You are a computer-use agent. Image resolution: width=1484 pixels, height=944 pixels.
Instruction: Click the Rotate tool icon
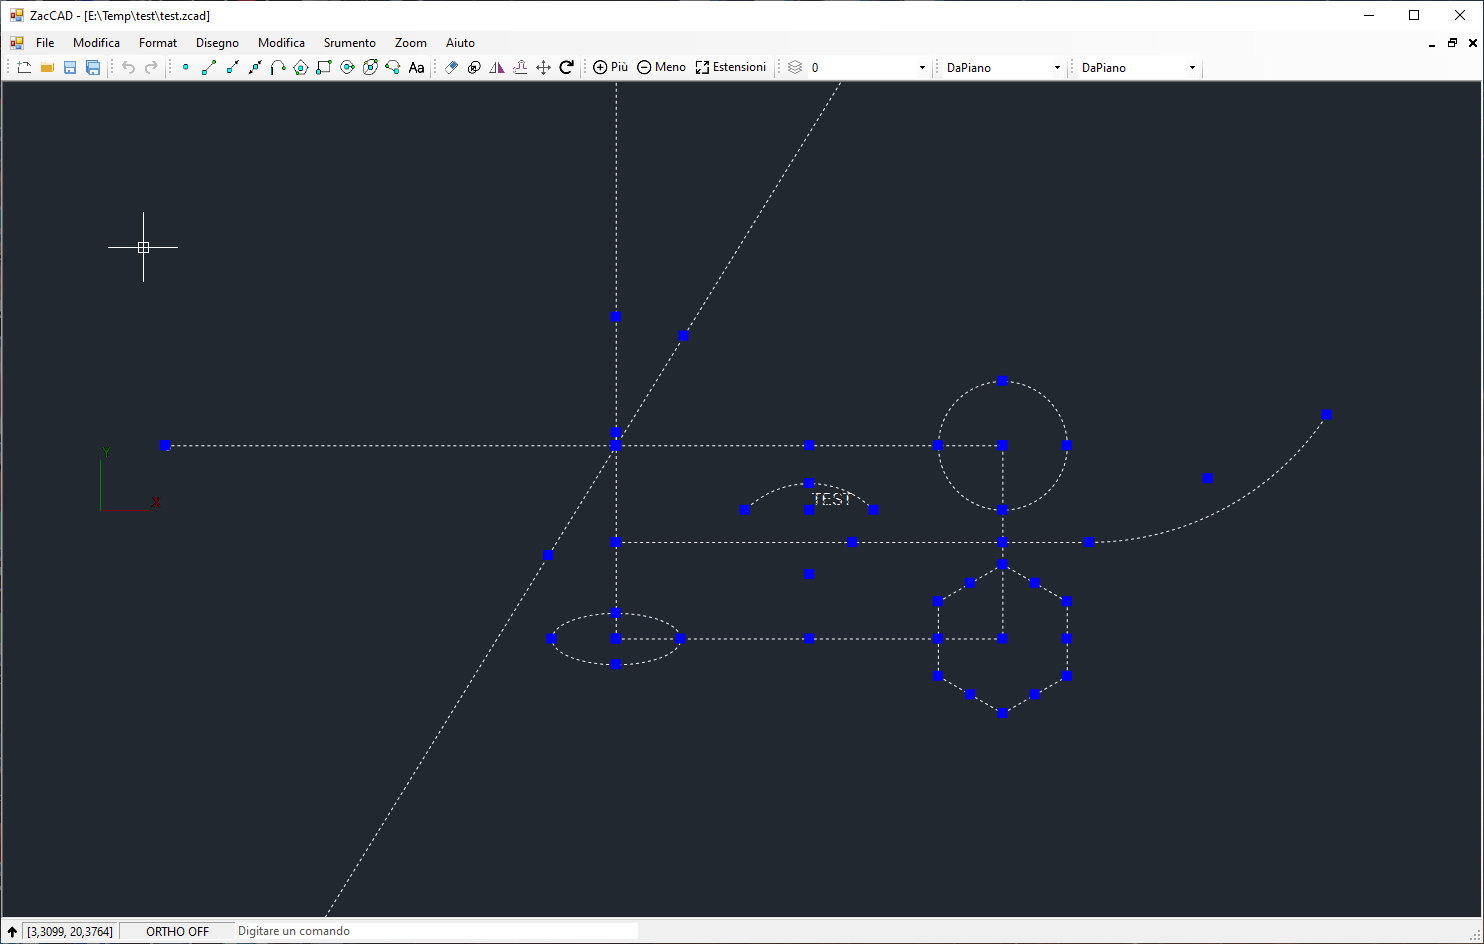566,68
